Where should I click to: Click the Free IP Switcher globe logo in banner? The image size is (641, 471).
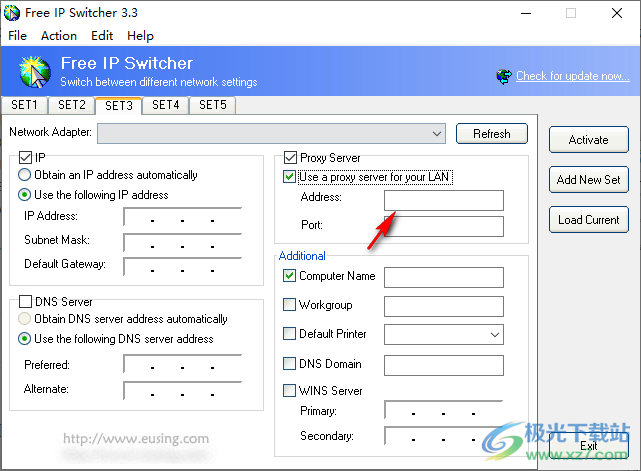35,72
